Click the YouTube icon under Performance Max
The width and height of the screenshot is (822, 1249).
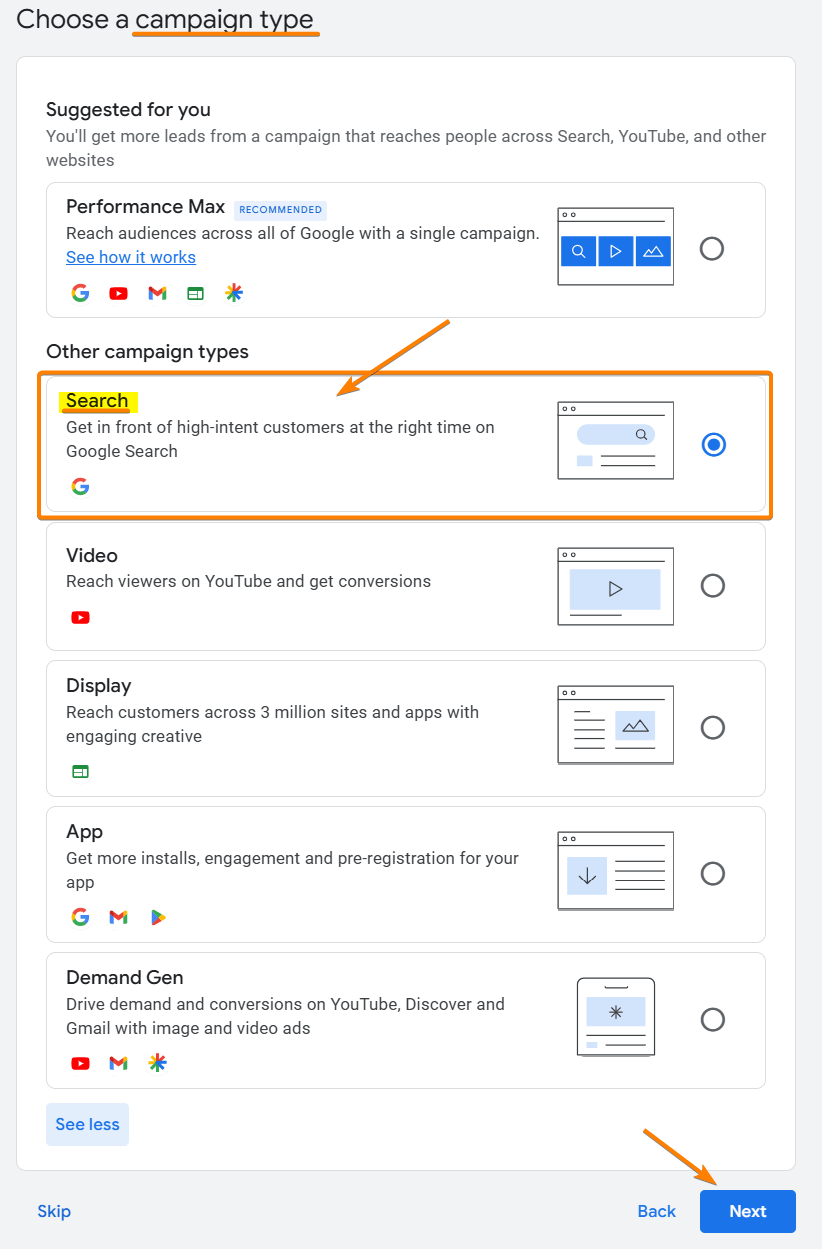click(x=119, y=293)
